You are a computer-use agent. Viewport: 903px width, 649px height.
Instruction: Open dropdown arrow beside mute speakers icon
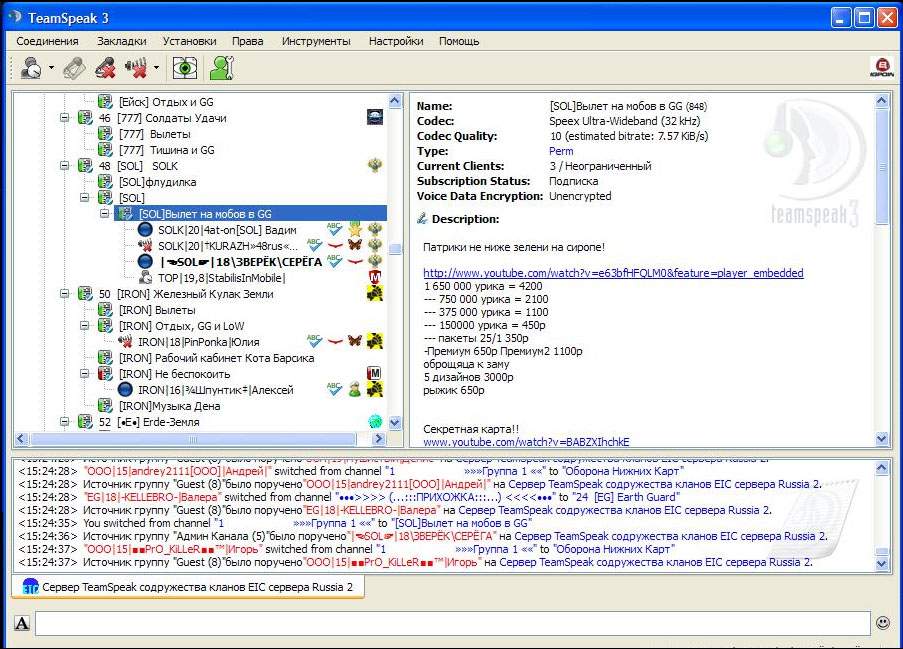coord(156,69)
